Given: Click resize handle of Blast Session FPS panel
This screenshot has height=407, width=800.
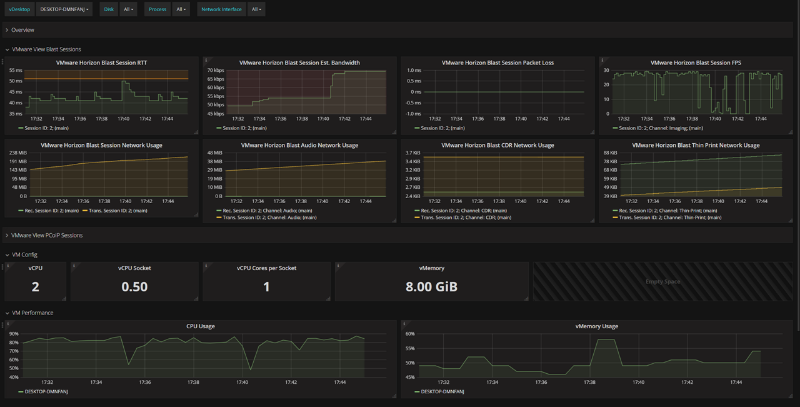Looking at the screenshot, I should [x=790, y=132].
